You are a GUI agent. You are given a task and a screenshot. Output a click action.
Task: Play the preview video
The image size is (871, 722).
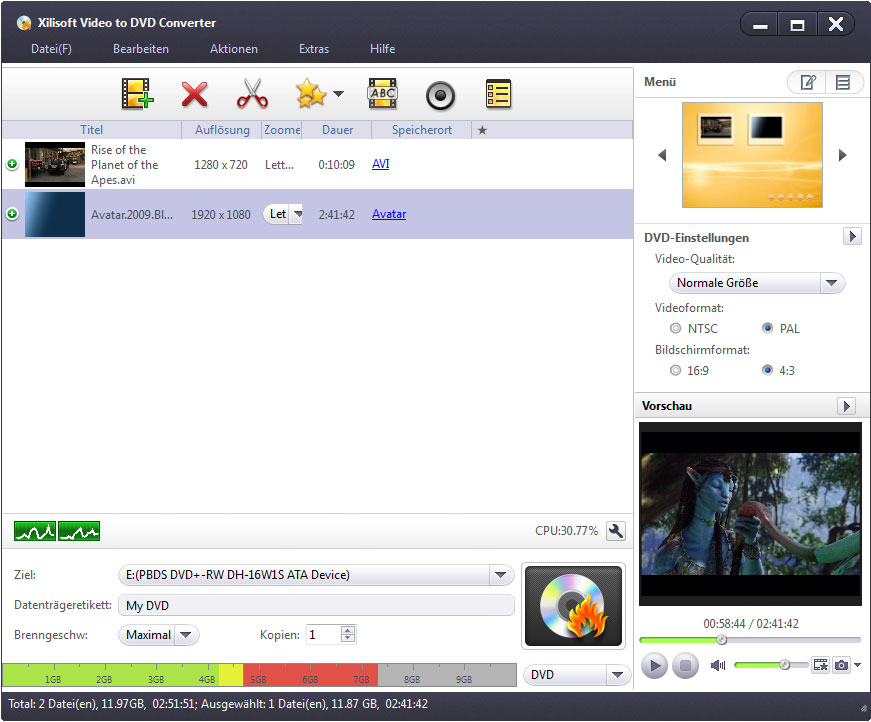654,665
